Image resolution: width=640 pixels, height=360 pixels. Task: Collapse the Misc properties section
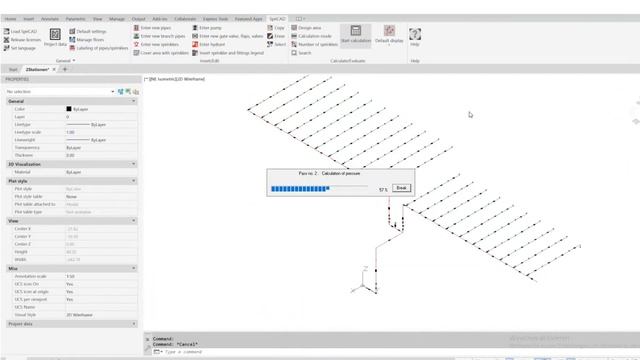click(x=133, y=269)
